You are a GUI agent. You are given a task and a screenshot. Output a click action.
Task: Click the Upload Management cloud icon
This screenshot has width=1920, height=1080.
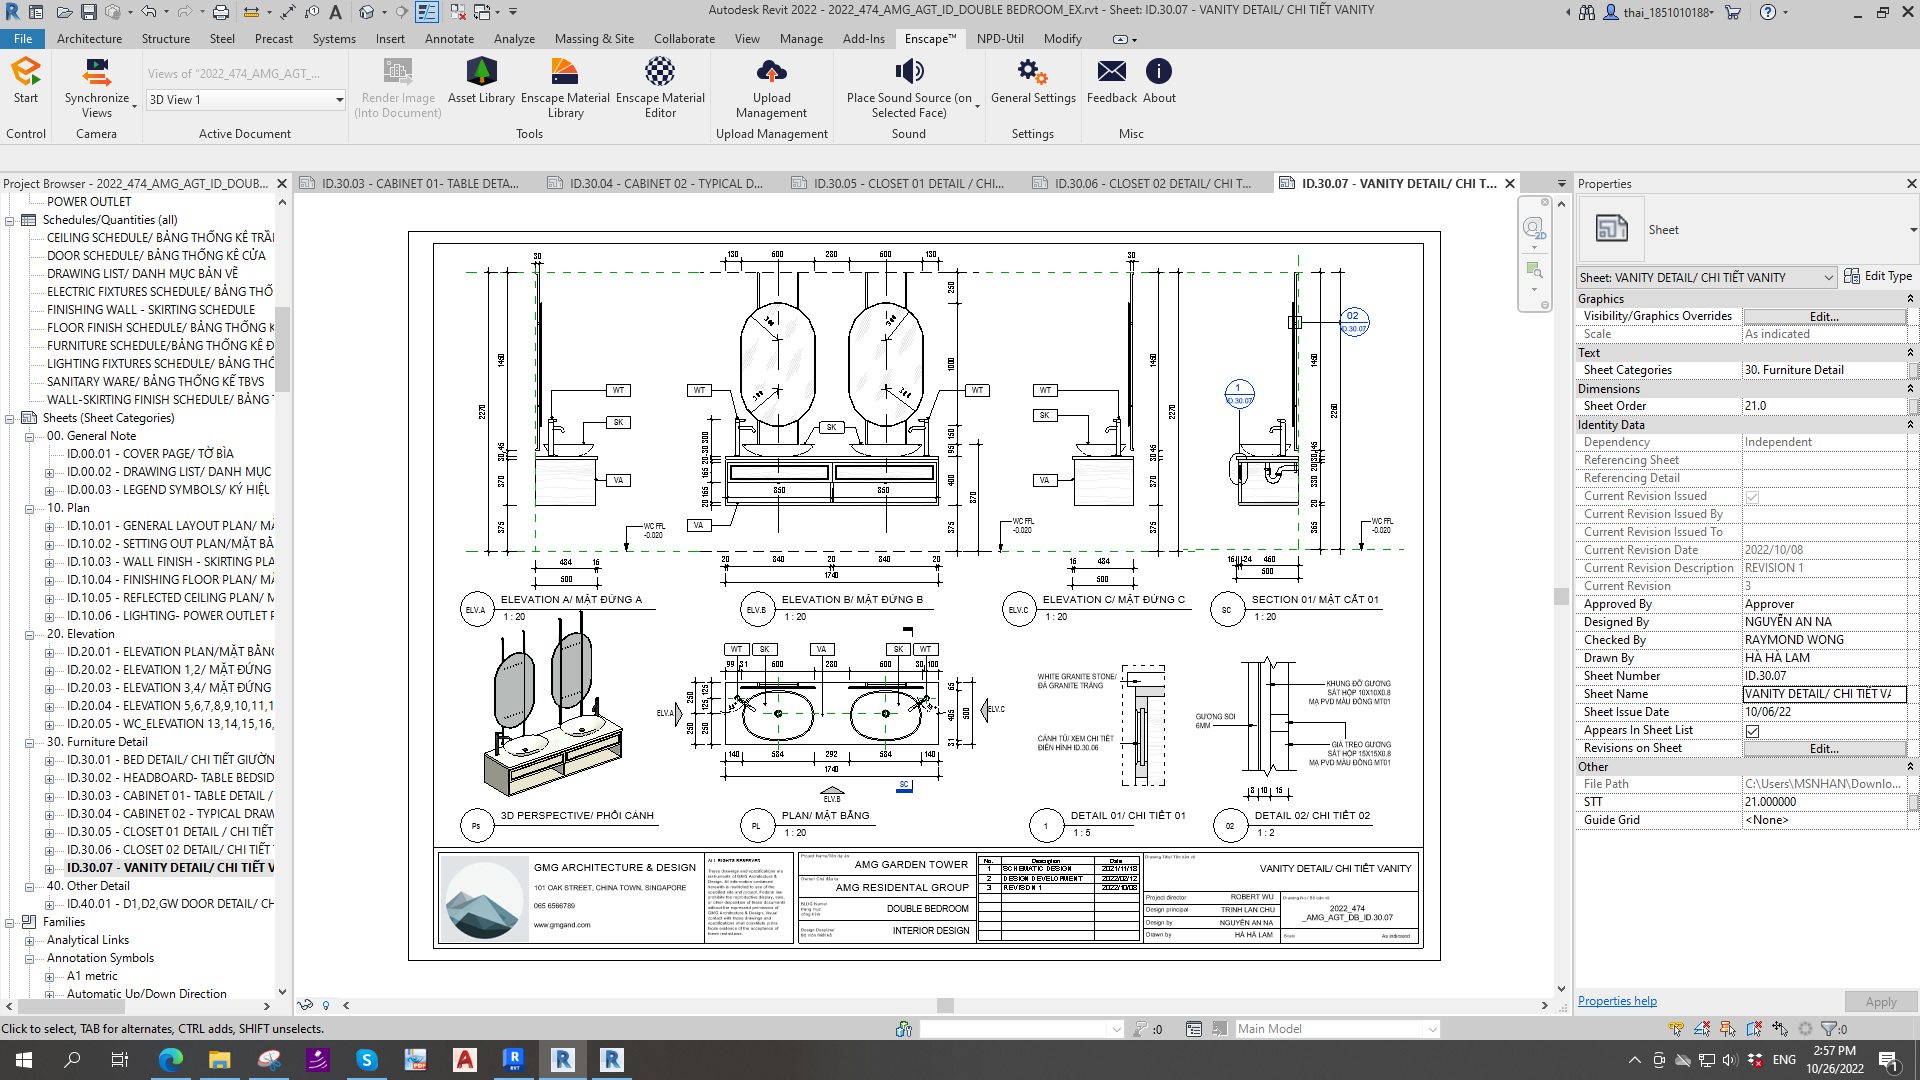(x=771, y=72)
